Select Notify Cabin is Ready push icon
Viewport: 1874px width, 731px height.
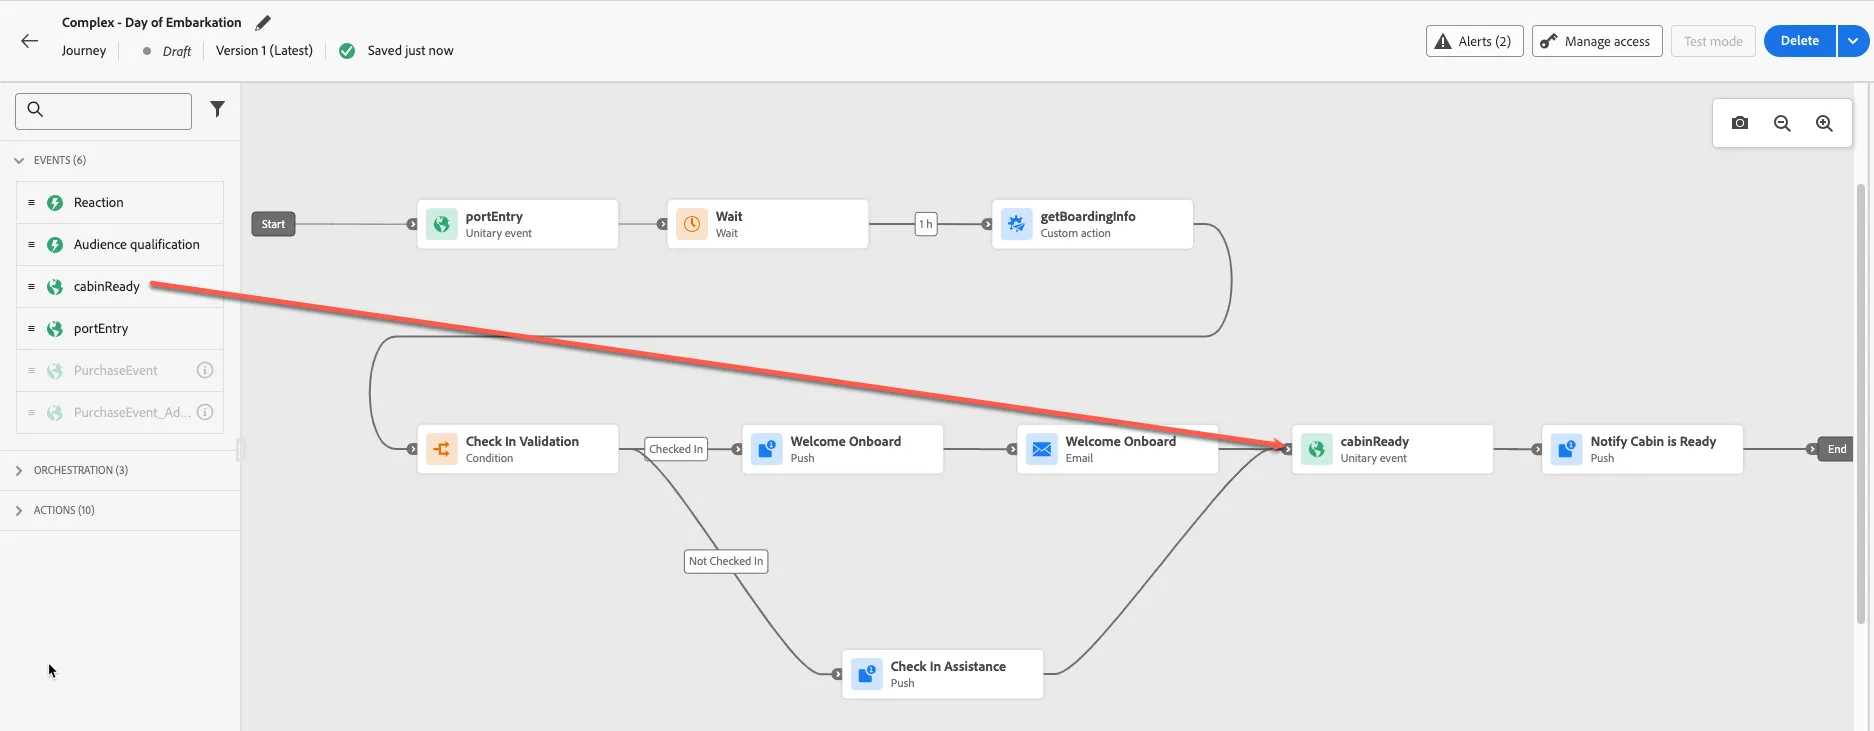[x=1566, y=449]
